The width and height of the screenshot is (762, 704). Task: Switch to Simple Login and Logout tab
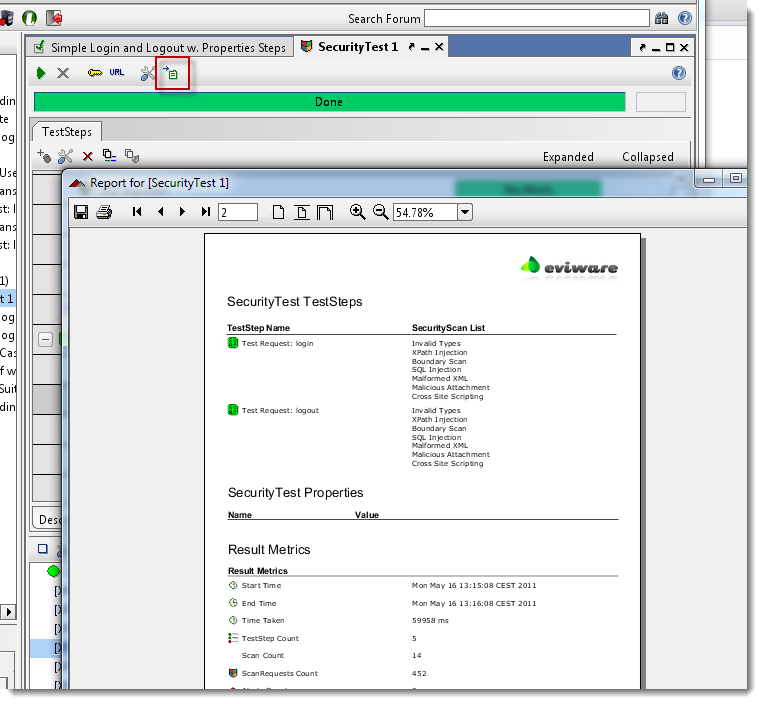click(x=161, y=48)
